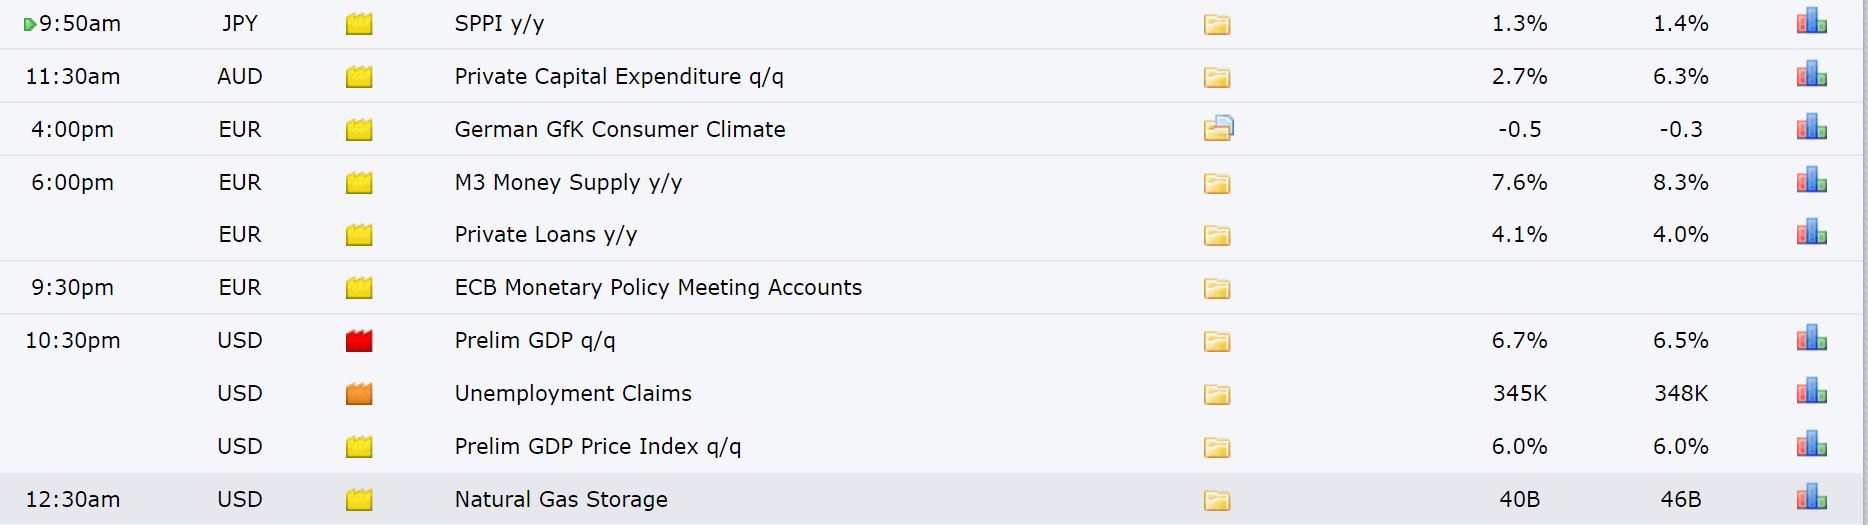1868x525 pixels.
Task: Open the ECB Monetary Policy Meeting Accounts folder
Action: pyautogui.click(x=1217, y=288)
